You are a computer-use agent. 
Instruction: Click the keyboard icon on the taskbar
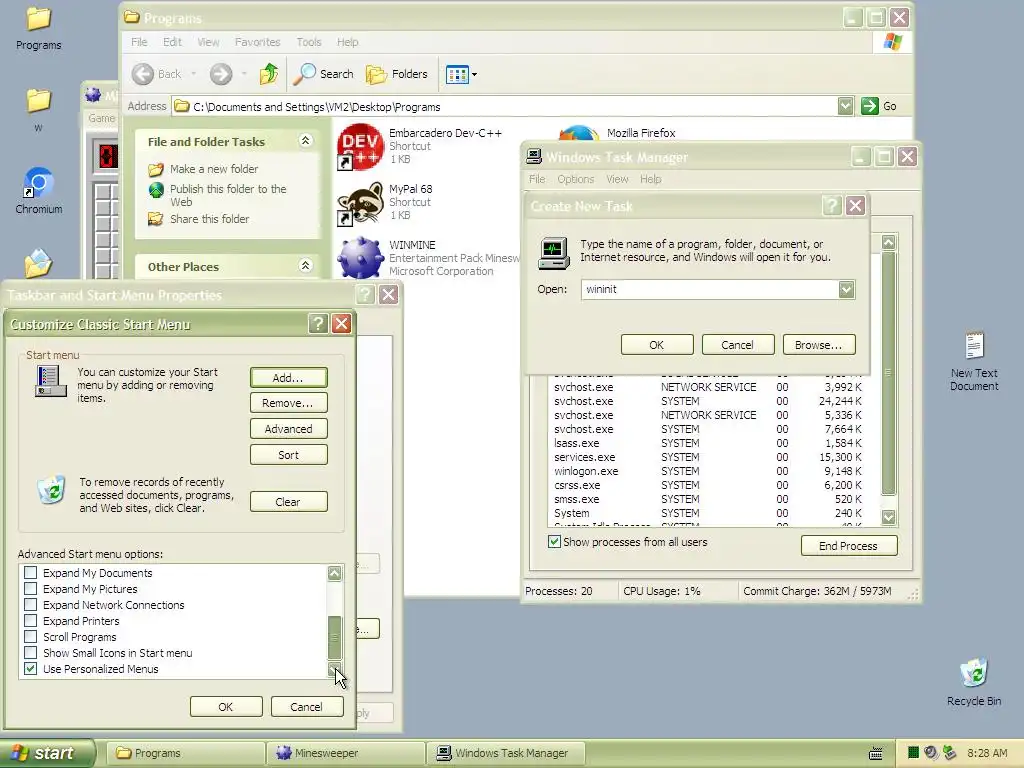tap(876, 754)
